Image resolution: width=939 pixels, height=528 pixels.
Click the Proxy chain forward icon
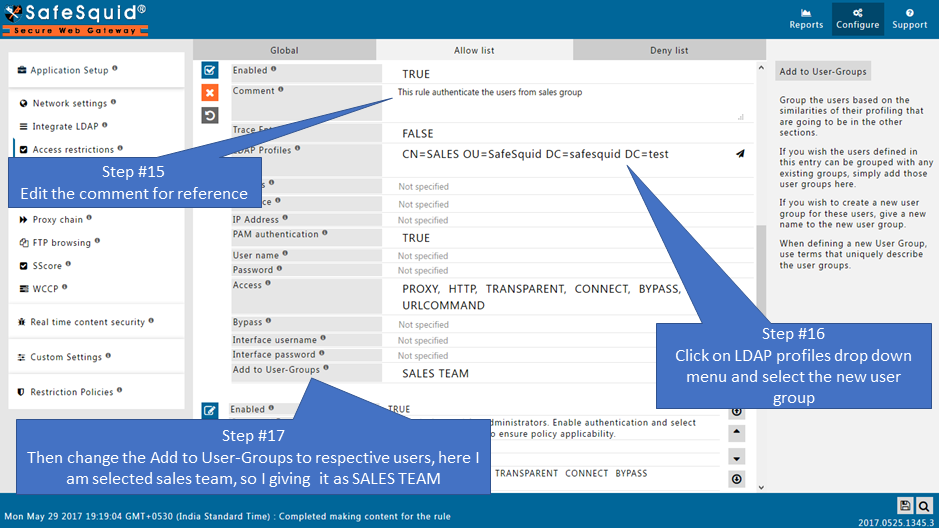[x=23, y=220]
